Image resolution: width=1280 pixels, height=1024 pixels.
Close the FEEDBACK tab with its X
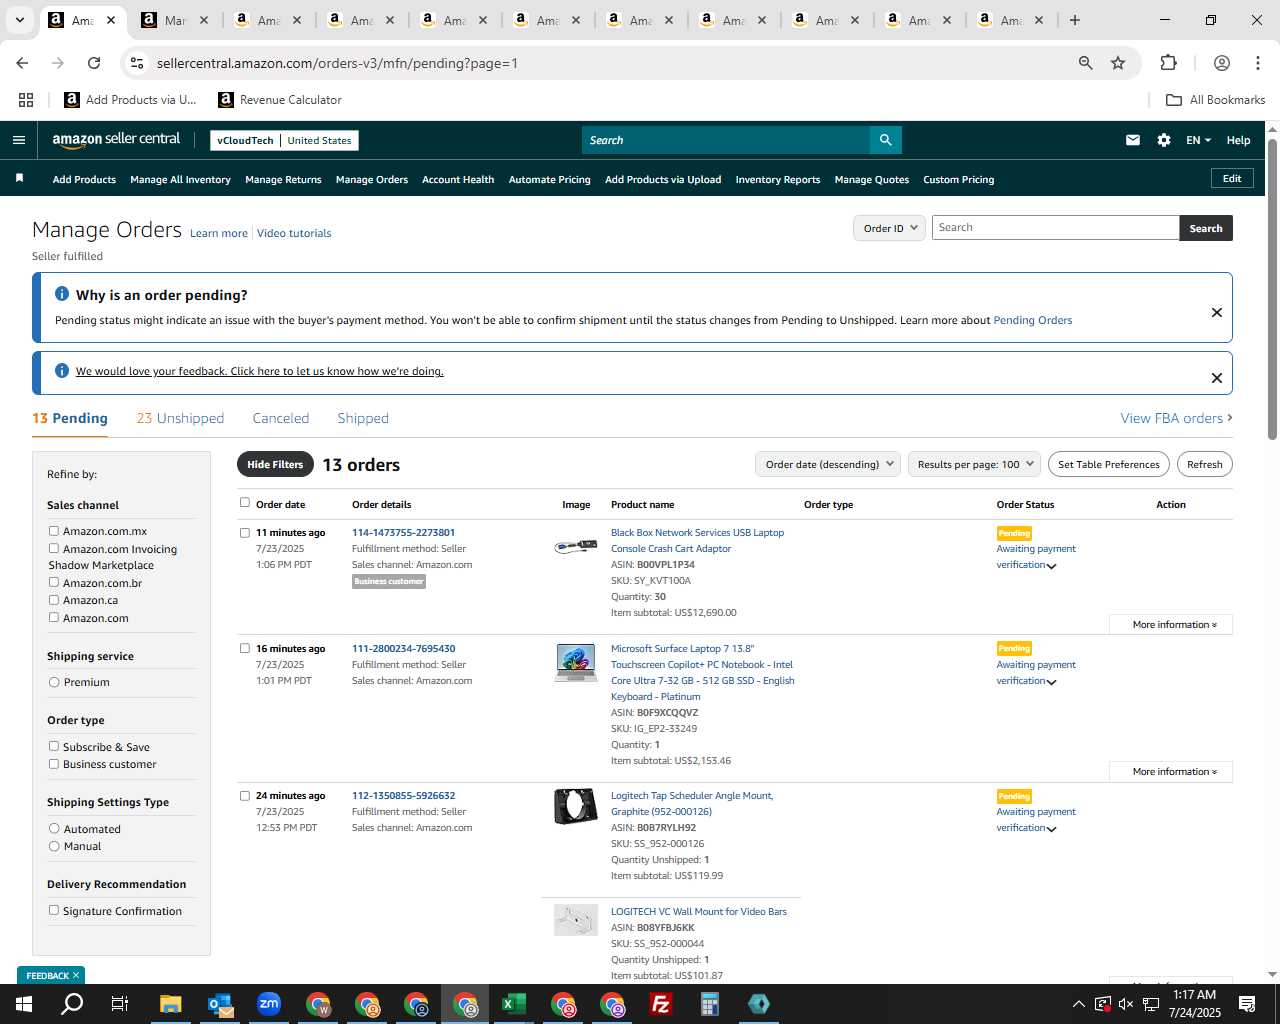pyautogui.click(x=76, y=975)
